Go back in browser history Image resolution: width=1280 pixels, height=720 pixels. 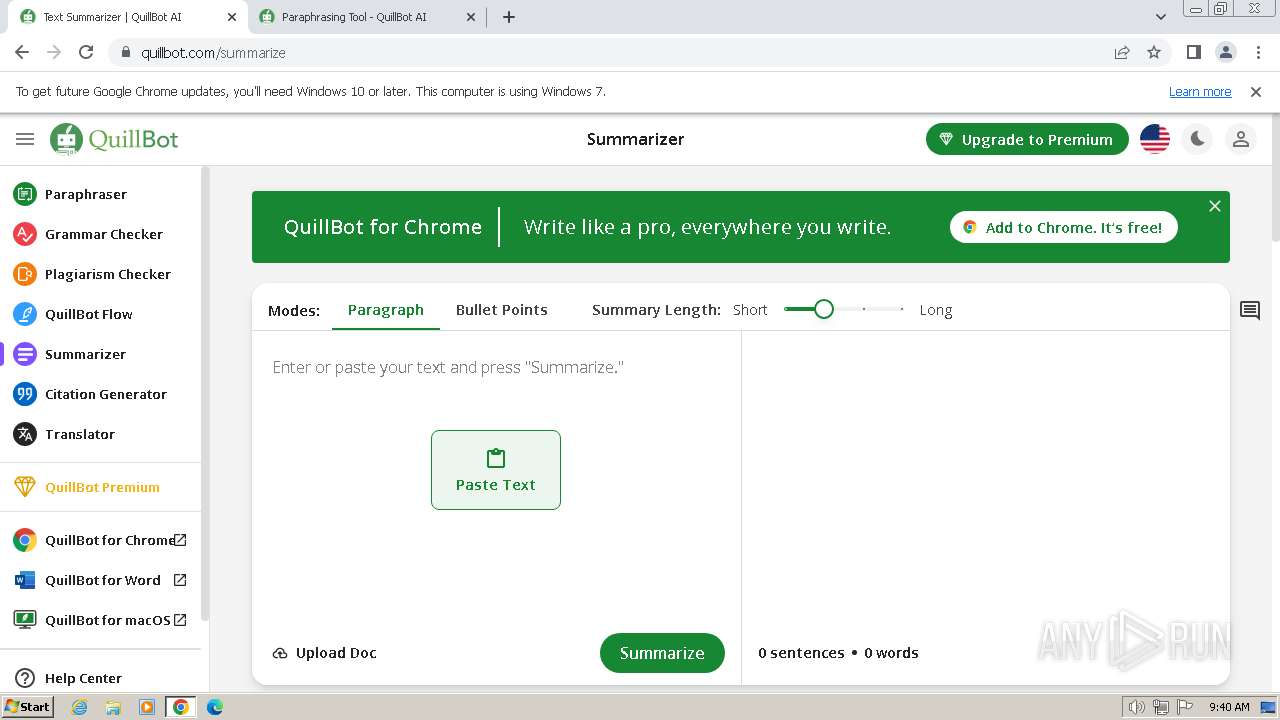(x=22, y=52)
